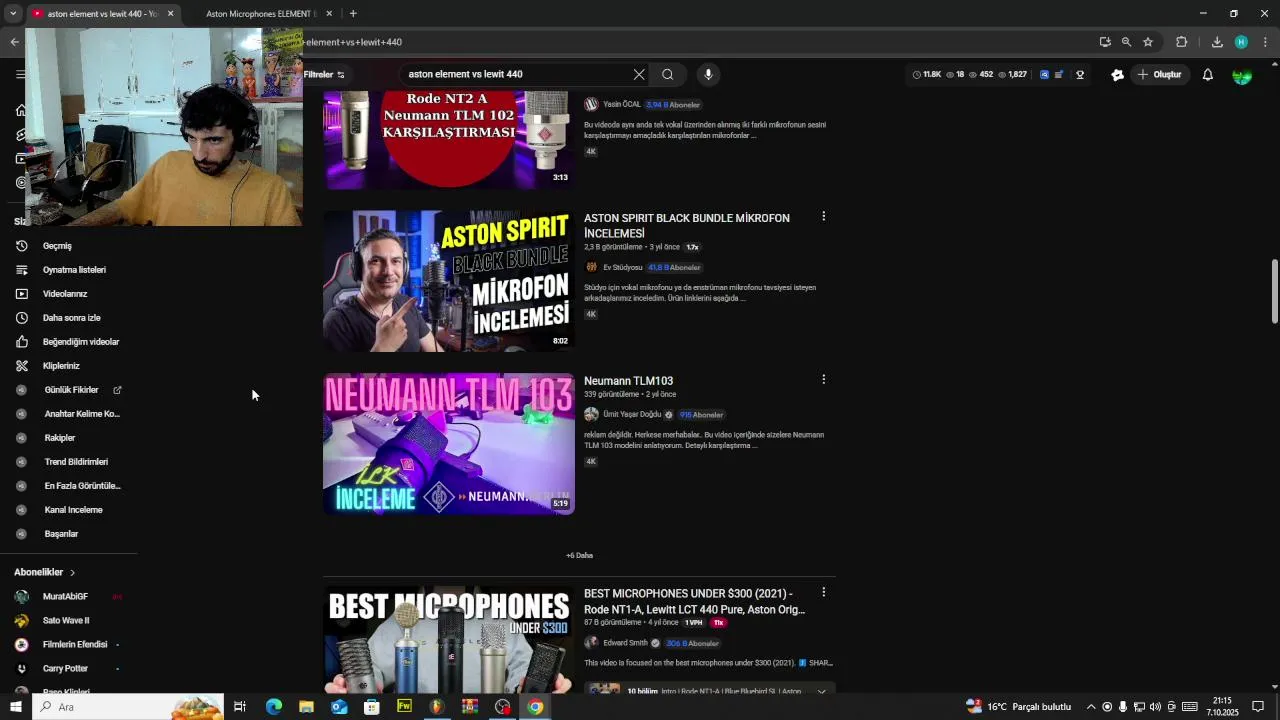
Task: Open Klipleriniz in the sidebar
Action: (61, 366)
